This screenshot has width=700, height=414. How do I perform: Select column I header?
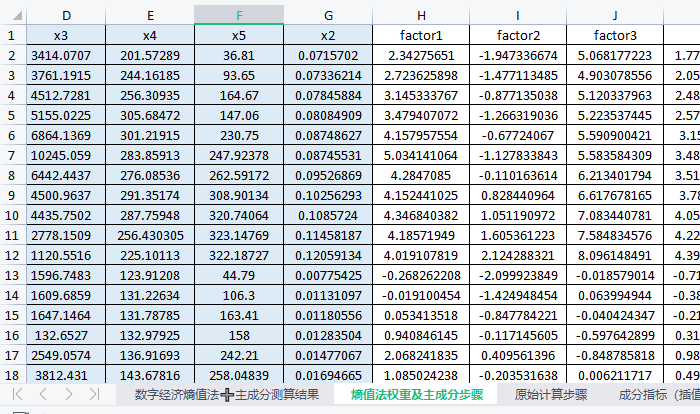518,16
